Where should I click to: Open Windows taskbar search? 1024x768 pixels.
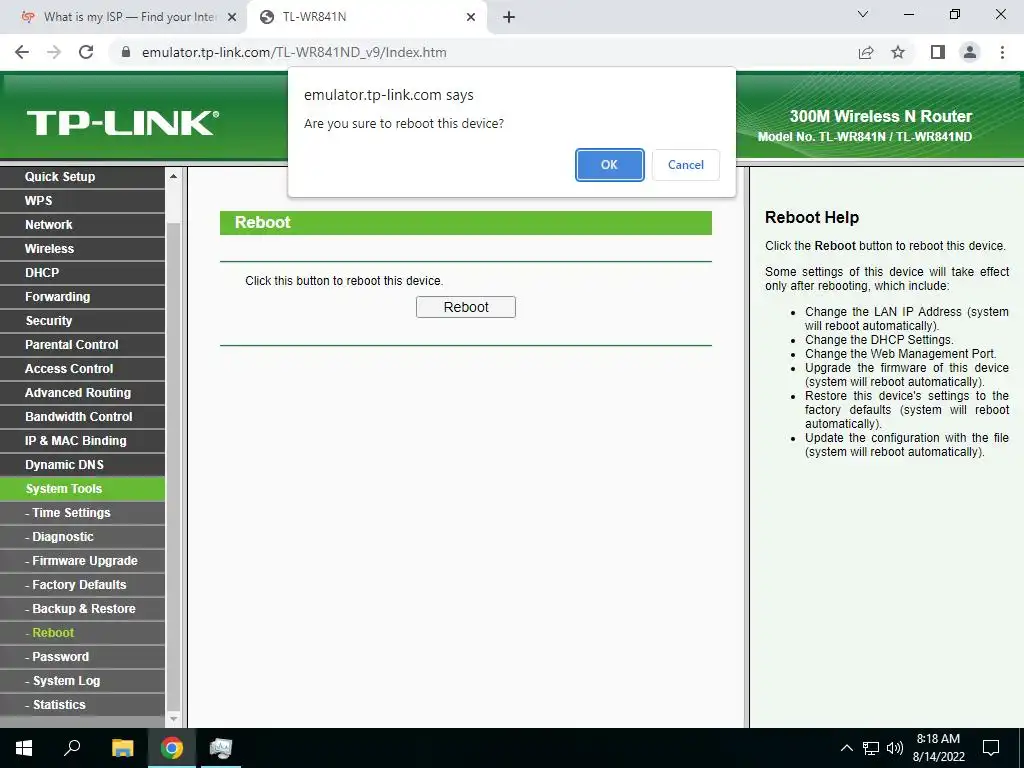[72, 748]
